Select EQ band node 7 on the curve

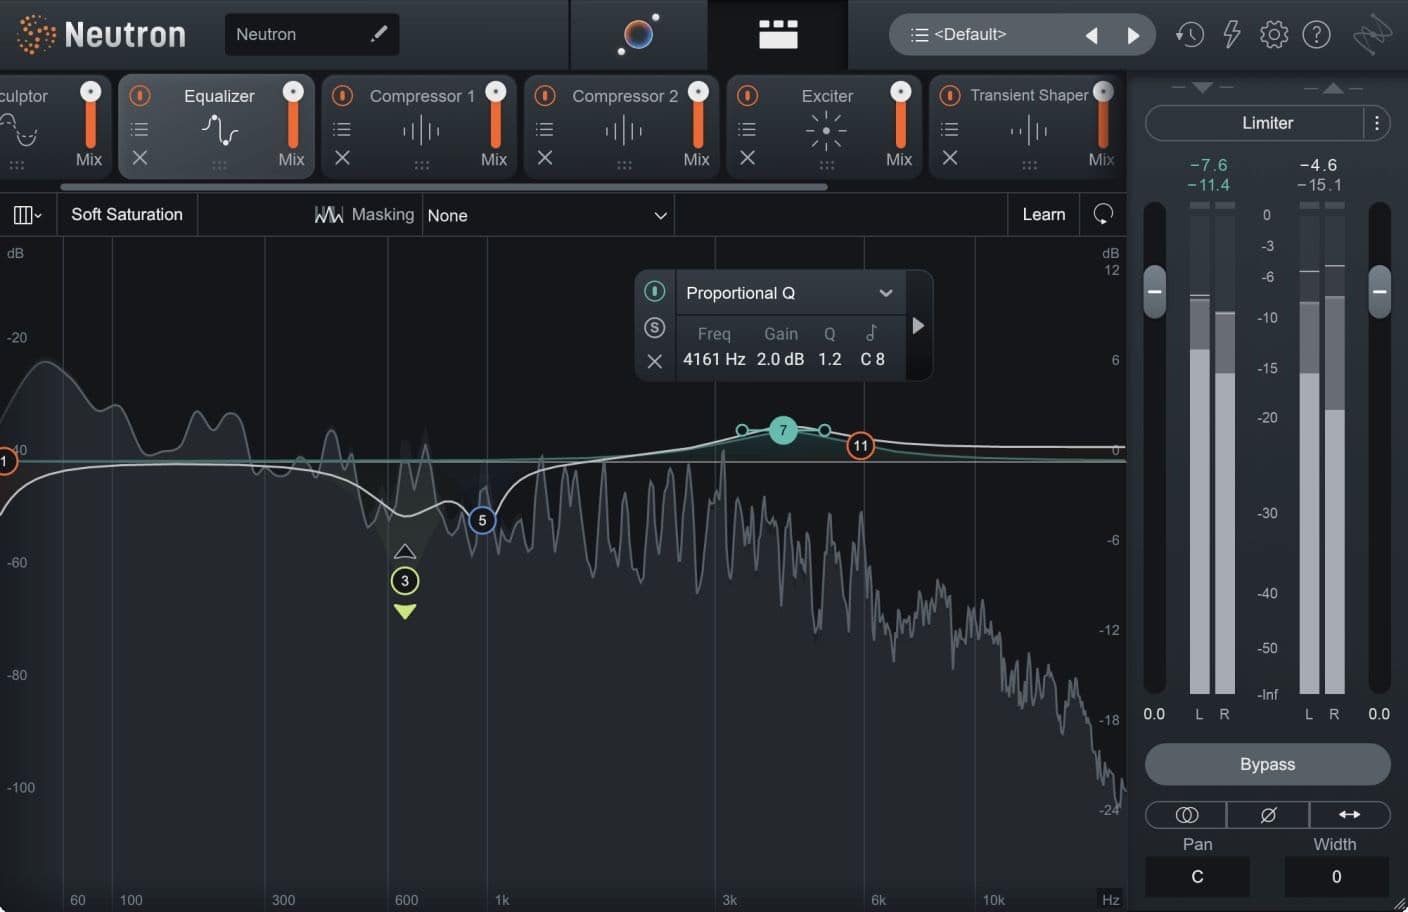coord(783,430)
